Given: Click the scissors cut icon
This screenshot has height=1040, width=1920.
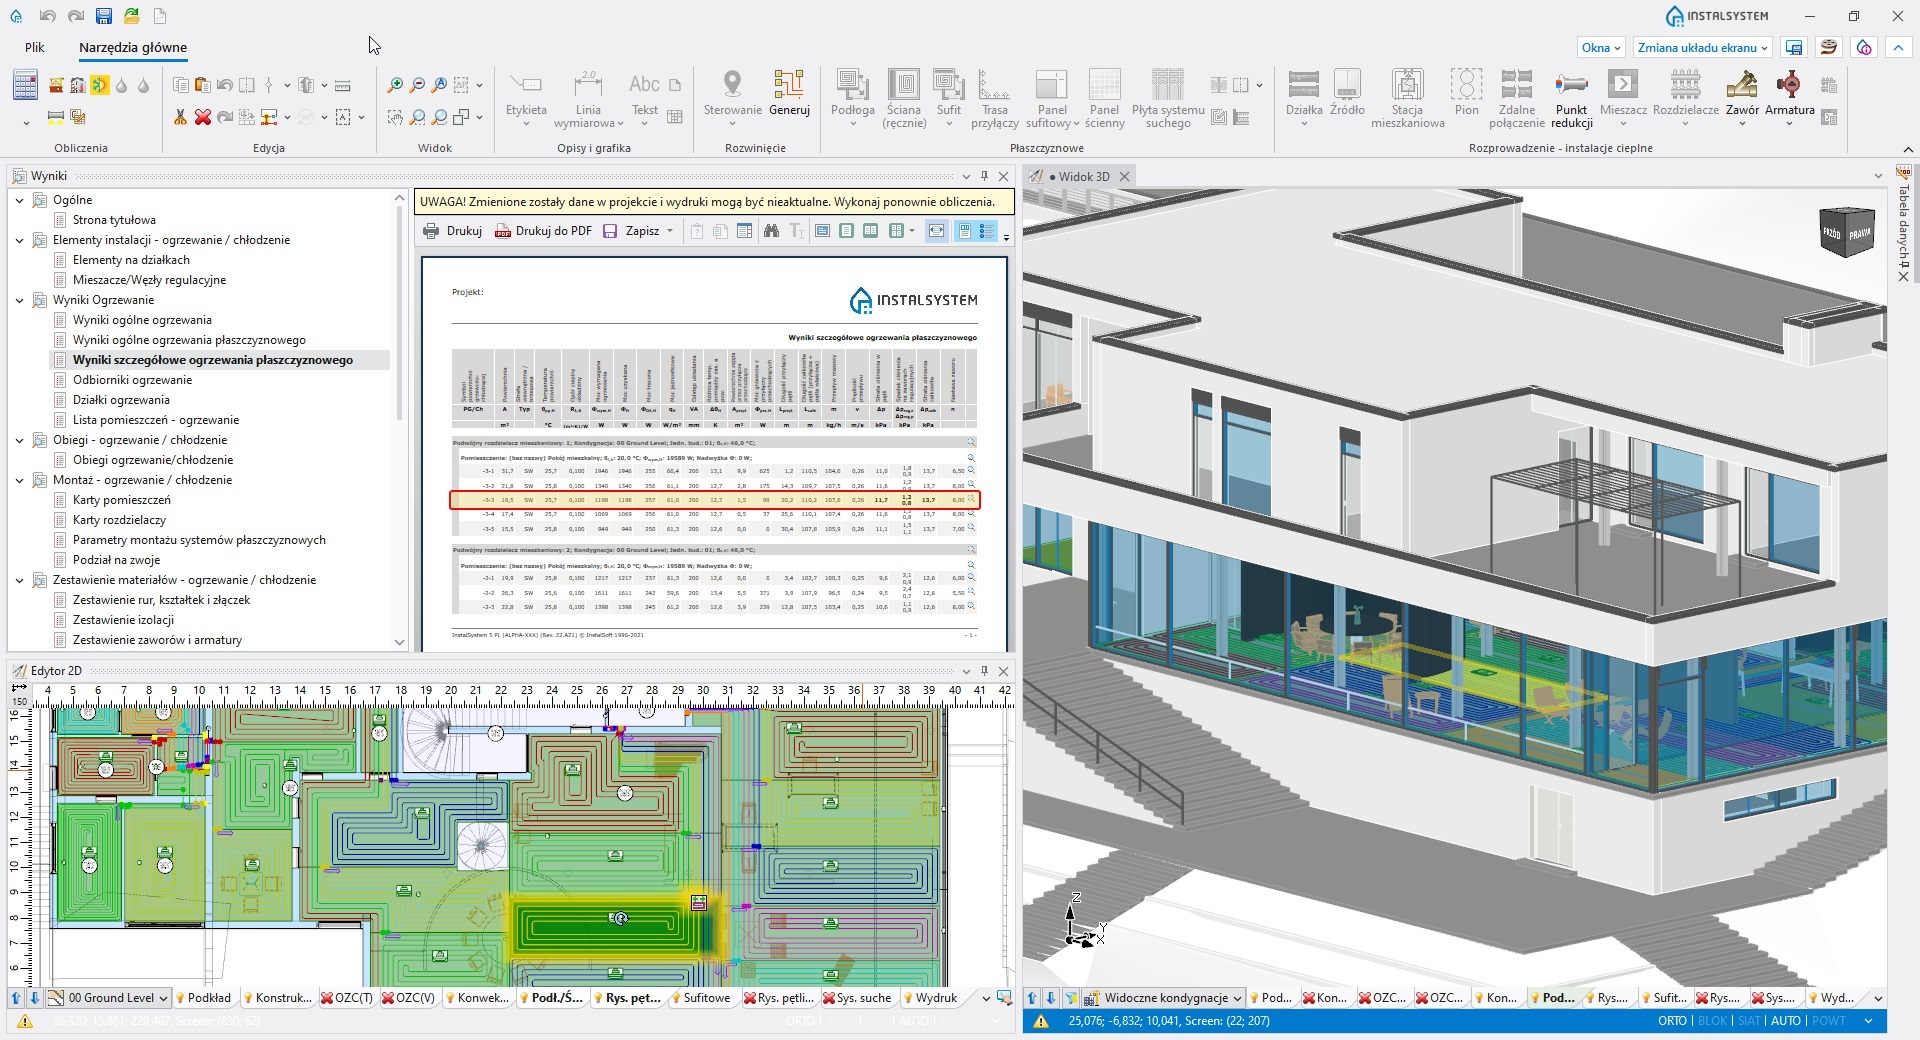Looking at the screenshot, I should (x=180, y=117).
